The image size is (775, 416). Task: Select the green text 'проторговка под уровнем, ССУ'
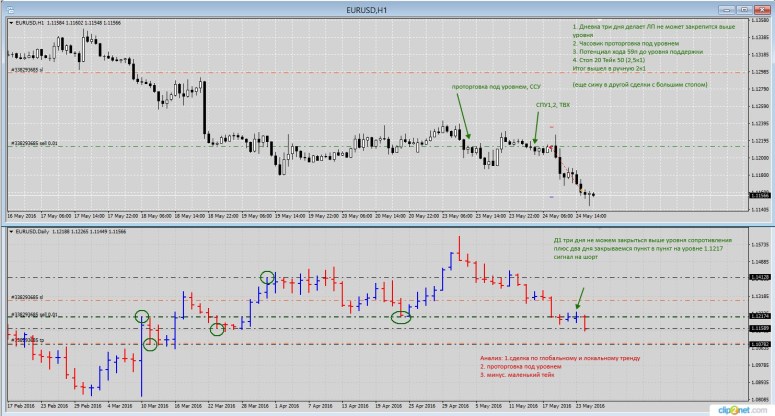(496, 86)
